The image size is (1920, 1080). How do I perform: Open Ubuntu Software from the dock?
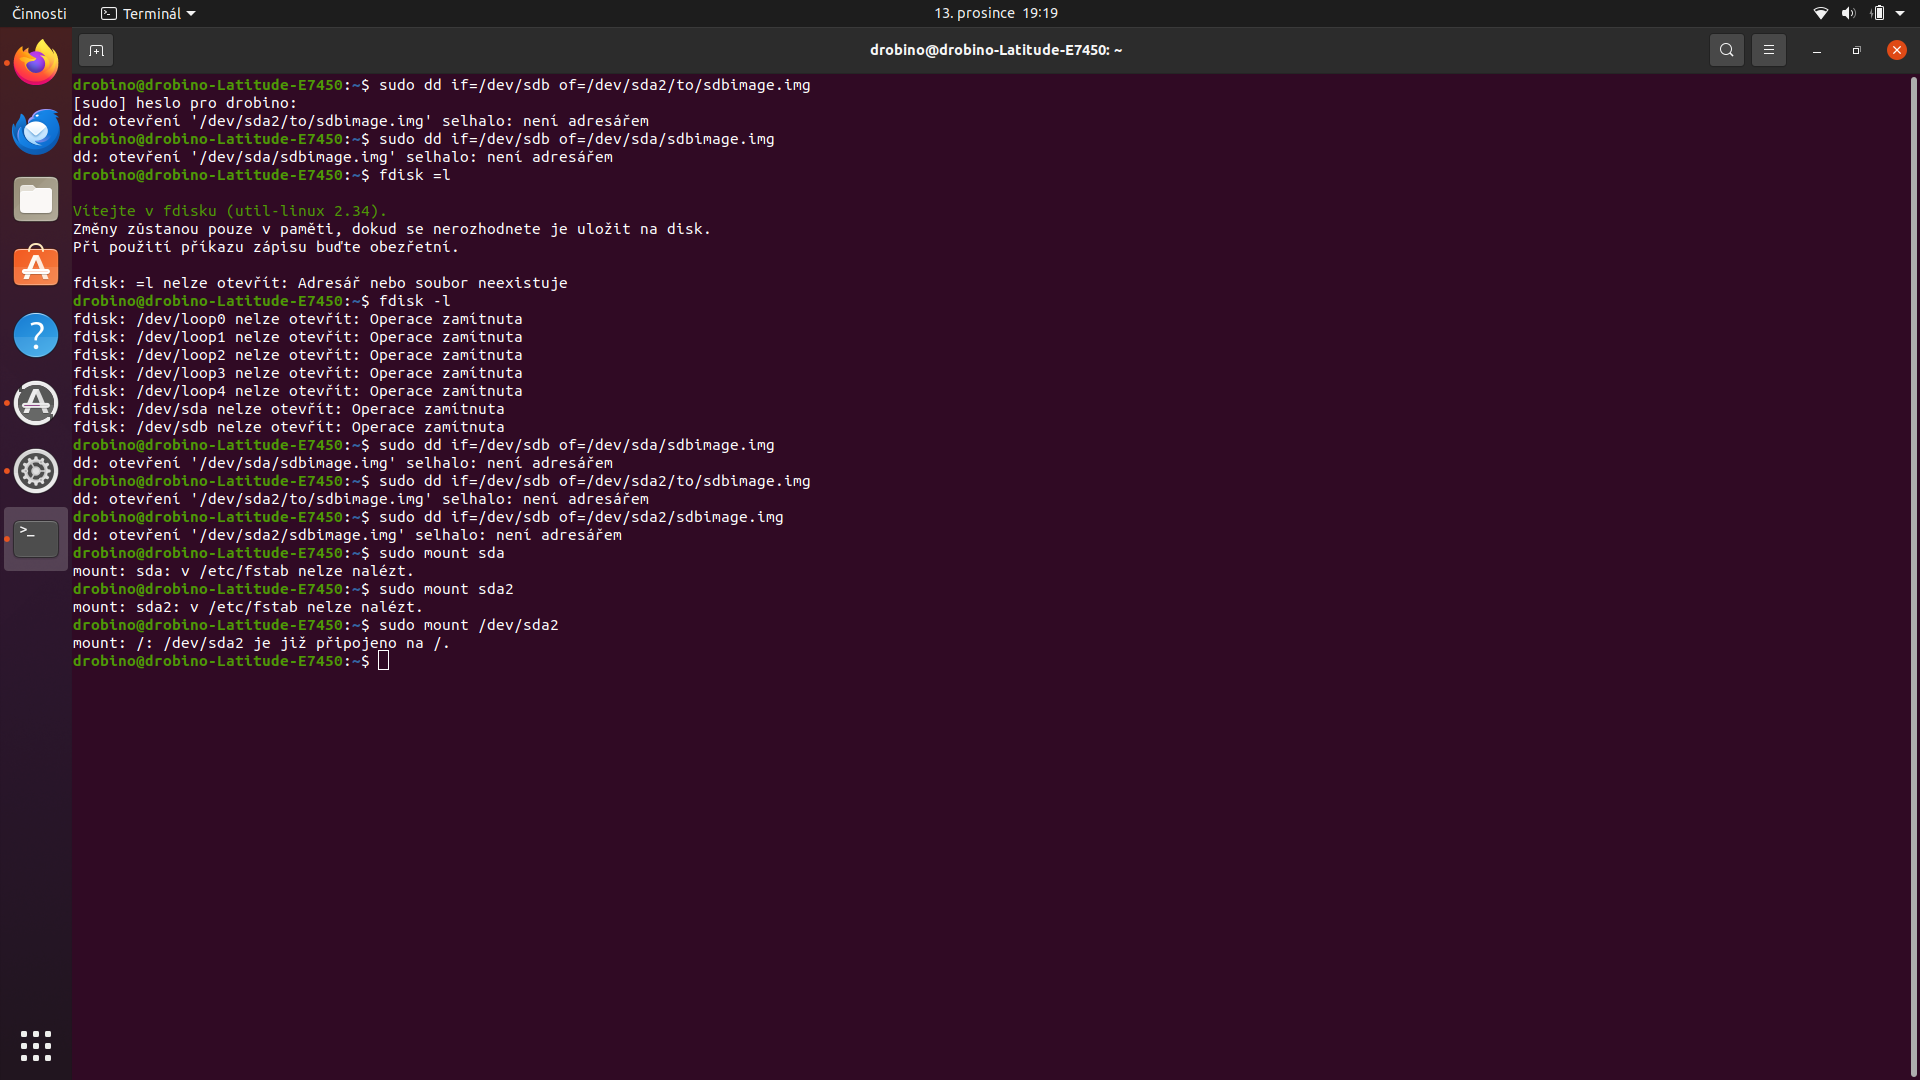36,267
